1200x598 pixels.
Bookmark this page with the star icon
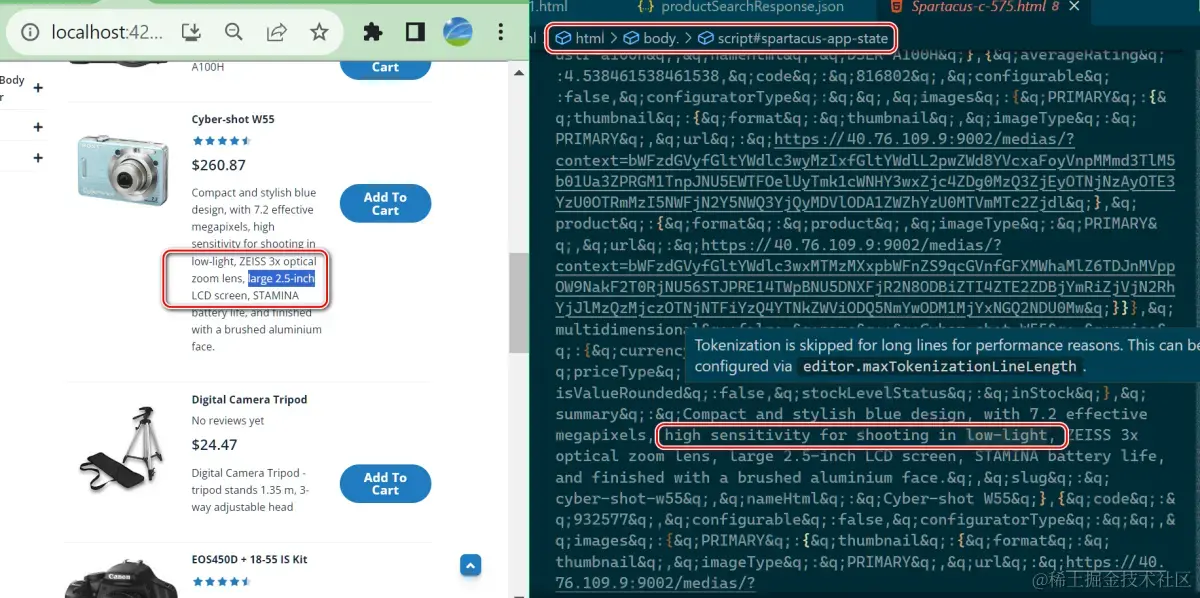(x=319, y=32)
